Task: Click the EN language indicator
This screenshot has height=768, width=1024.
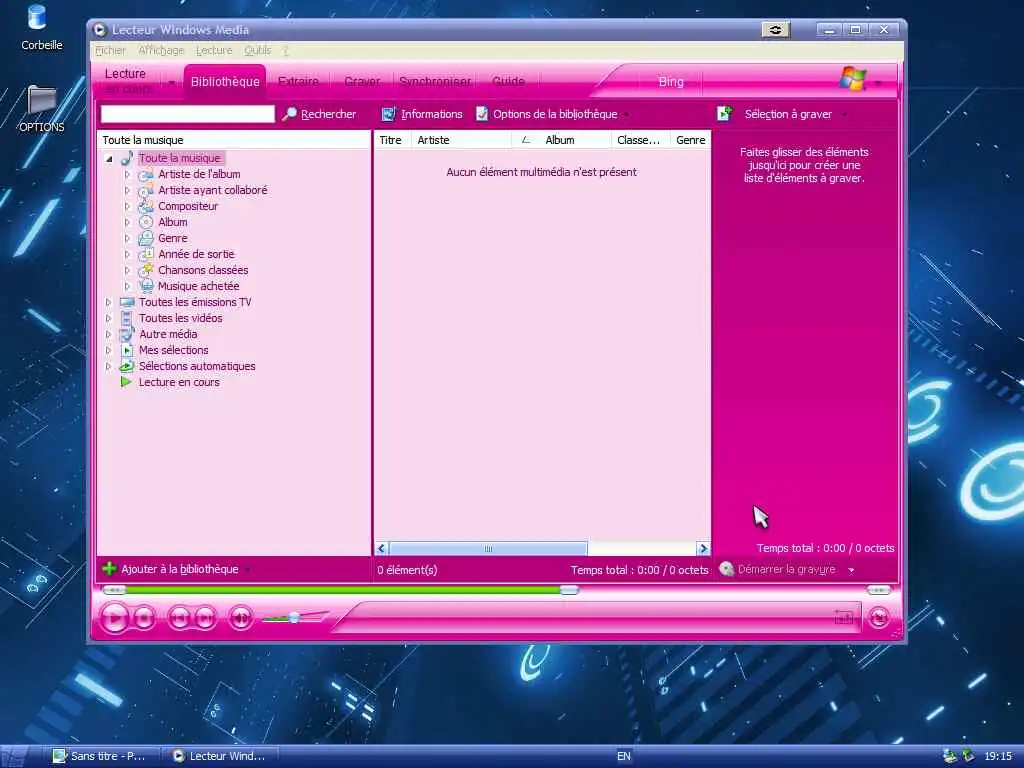Action: [624, 756]
